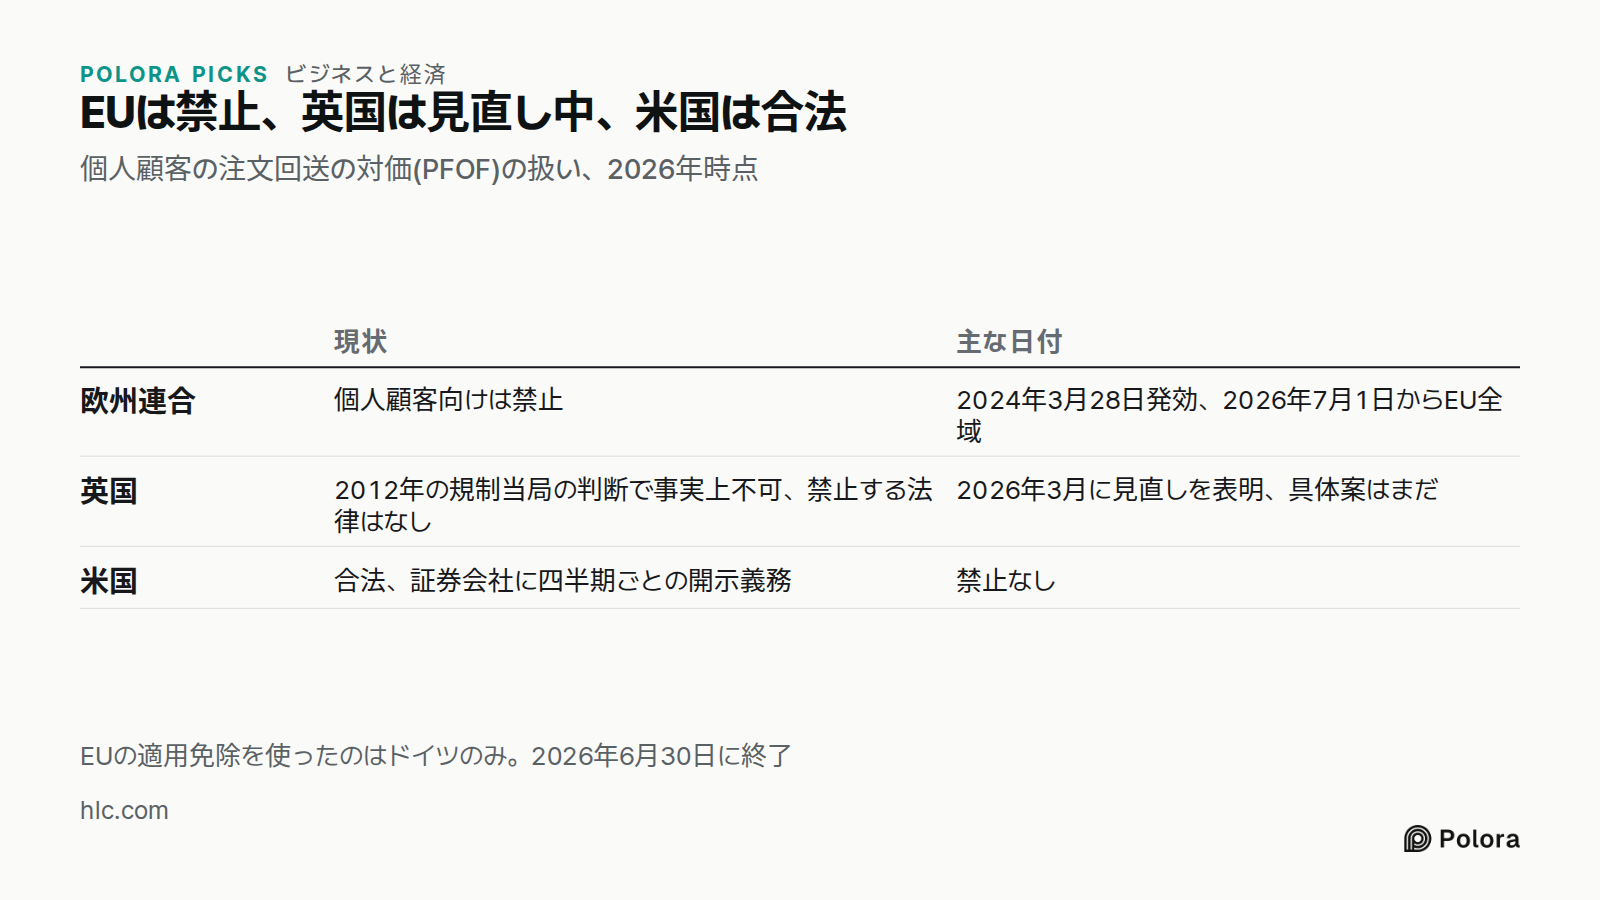Click the header rule under column titles
1600x900 pixels.
click(800, 367)
